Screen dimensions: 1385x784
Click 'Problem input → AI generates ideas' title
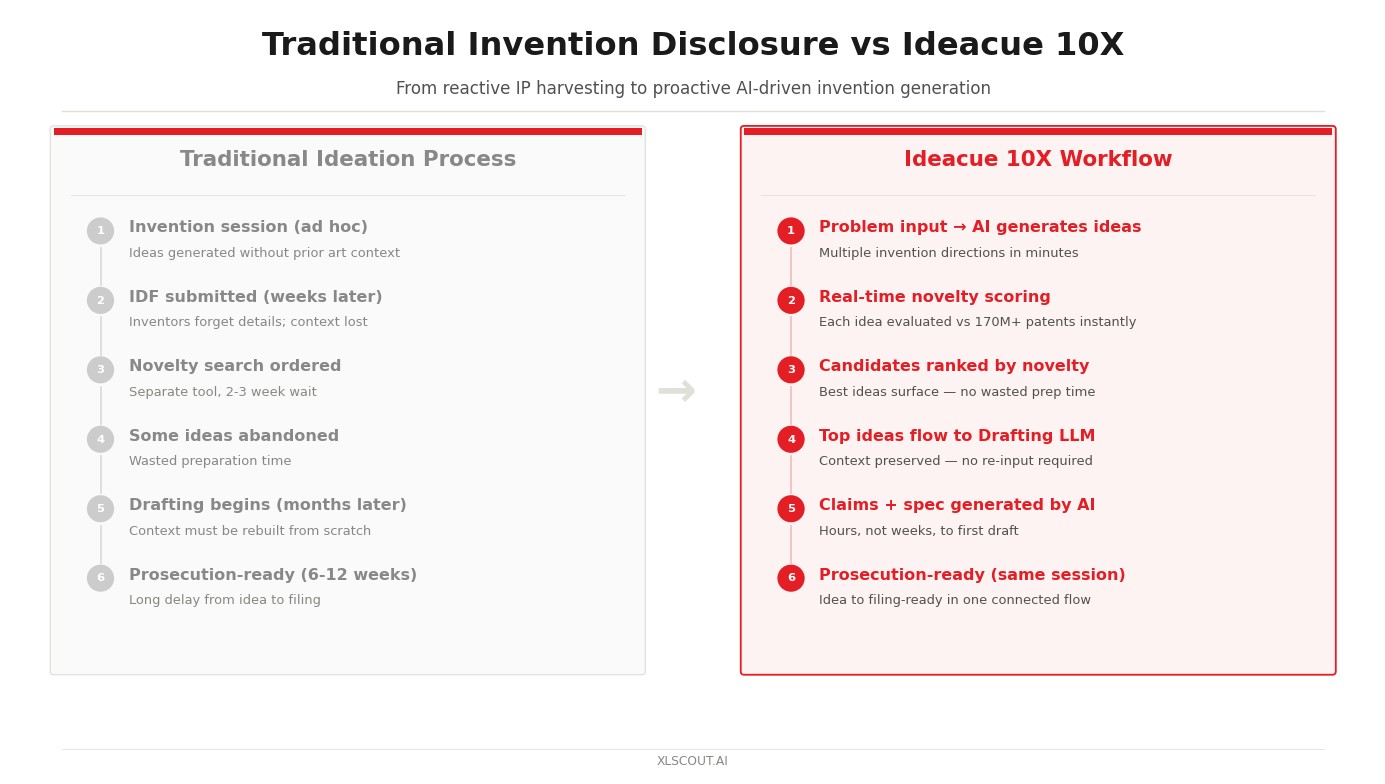(980, 228)
